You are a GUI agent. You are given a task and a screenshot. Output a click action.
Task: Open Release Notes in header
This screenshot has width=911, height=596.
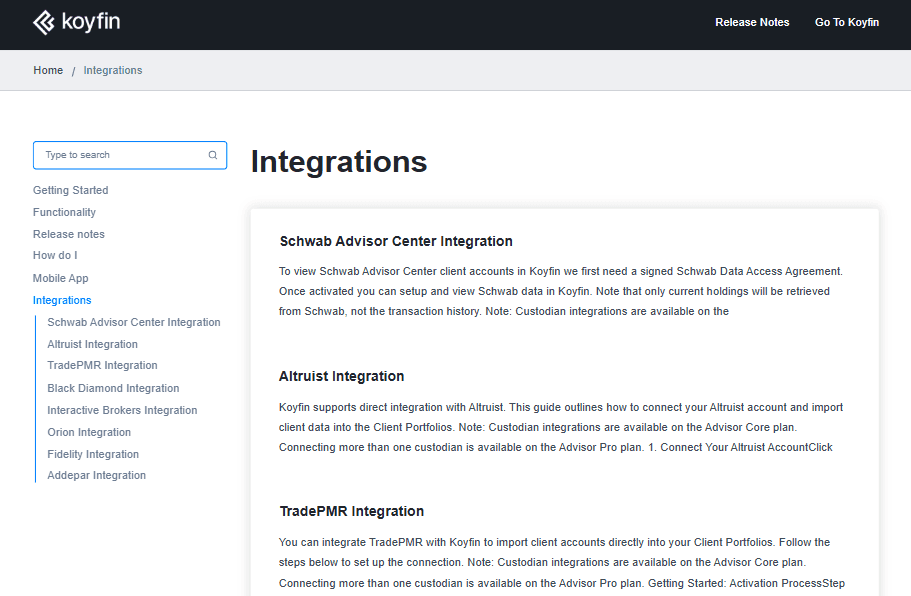pyautogui.click(x=752, y=22)
